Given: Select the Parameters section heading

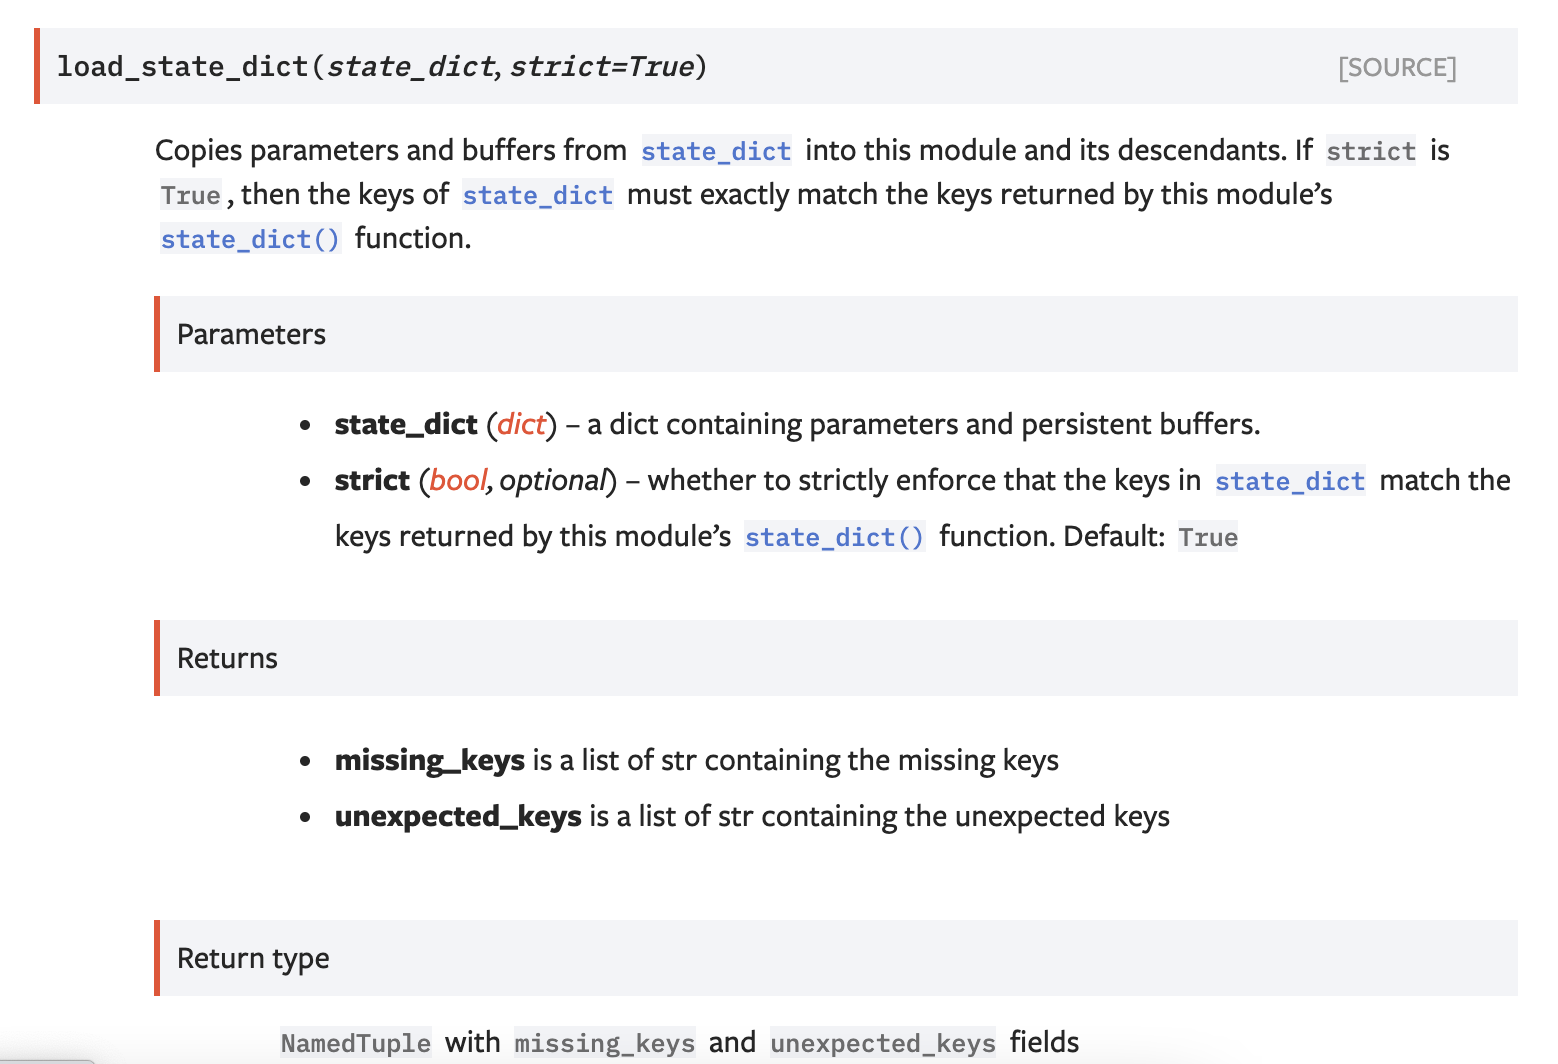Looking at the screenshot, I should coord(251,334).
